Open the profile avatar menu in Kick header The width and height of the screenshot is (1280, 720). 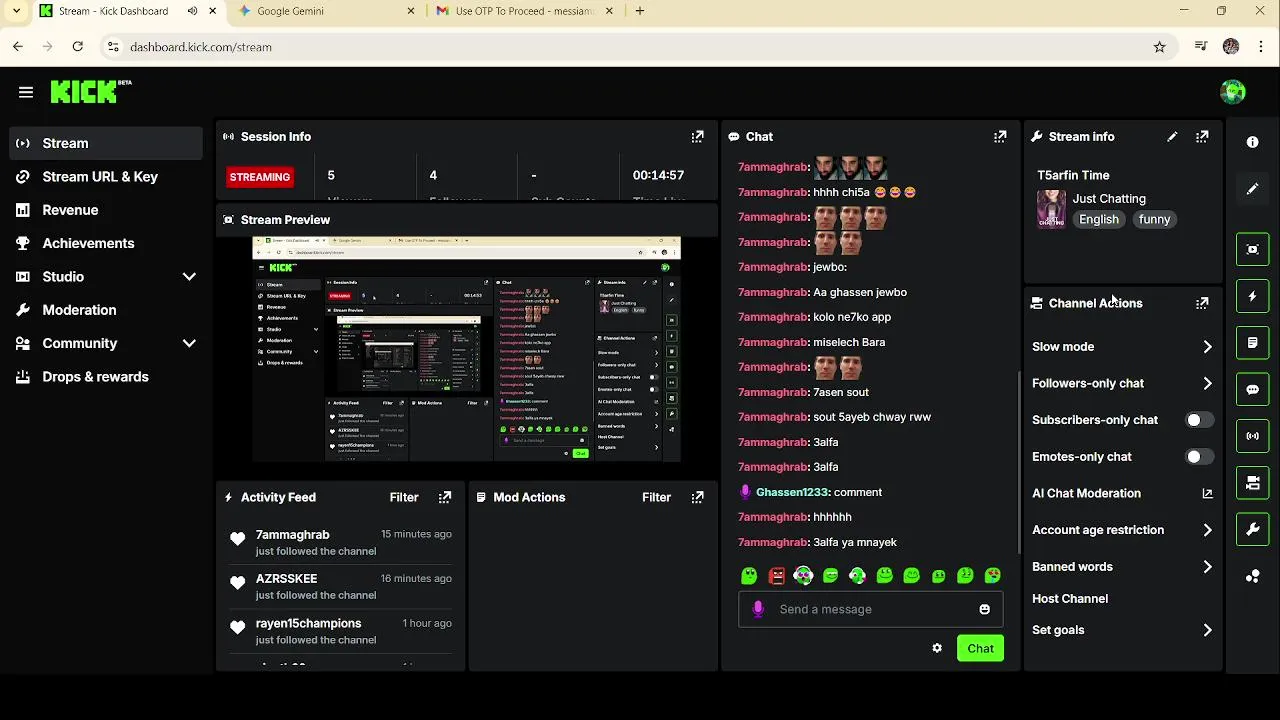coord(1233,92)
